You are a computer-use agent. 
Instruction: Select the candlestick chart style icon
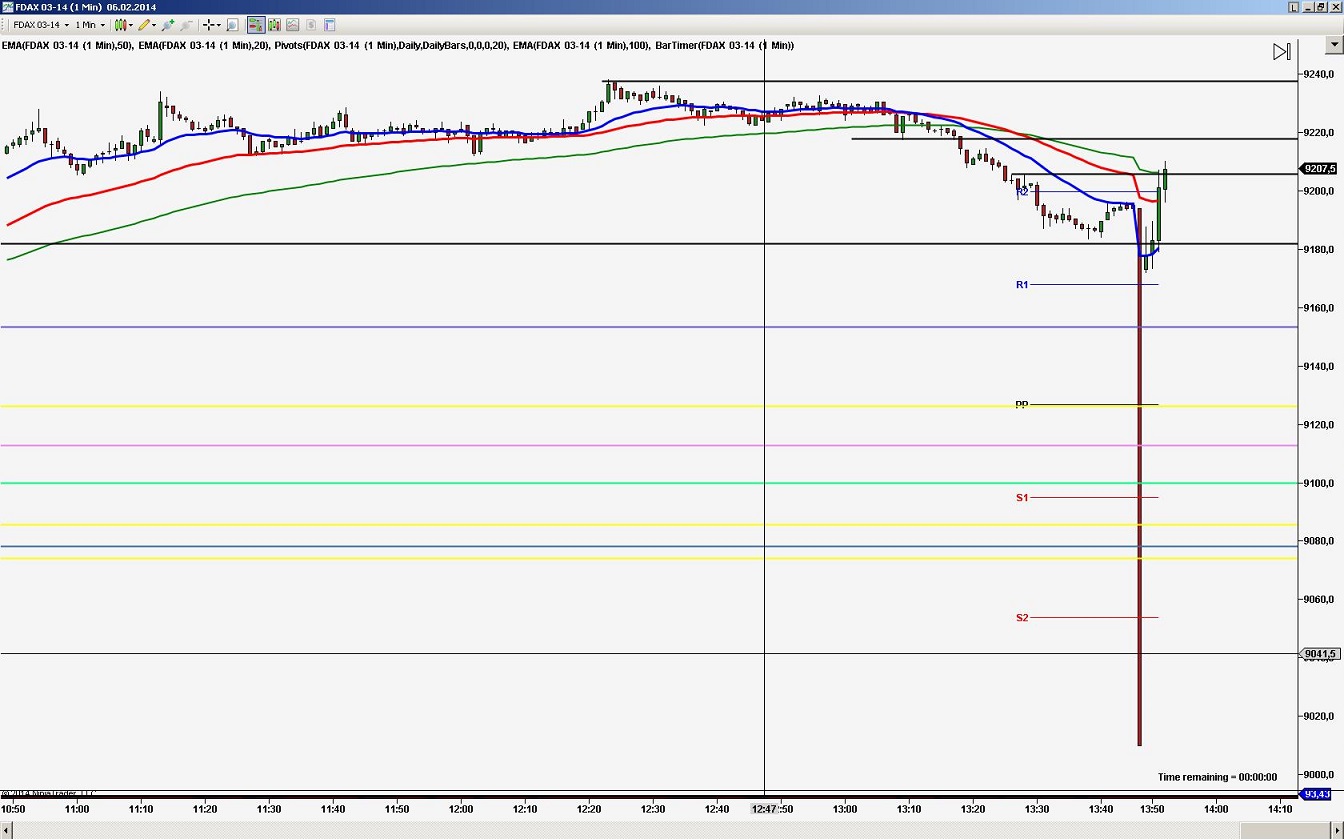[x=120, y=24]
